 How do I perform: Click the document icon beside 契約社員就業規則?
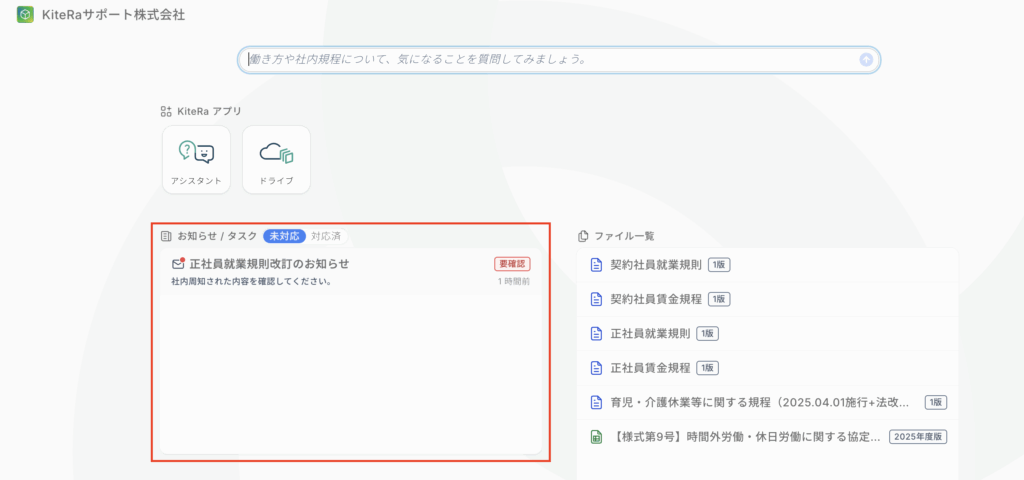596,265
